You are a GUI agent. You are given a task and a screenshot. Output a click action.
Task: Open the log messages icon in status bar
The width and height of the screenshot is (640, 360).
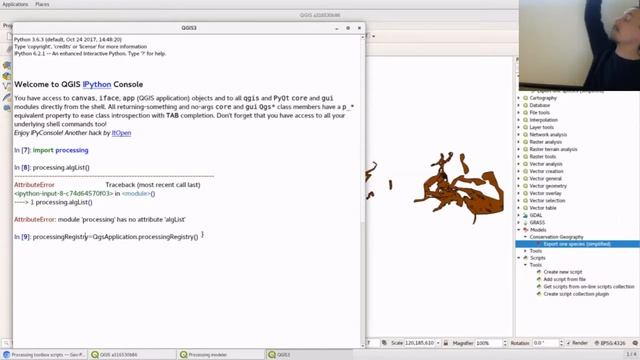click(635, 343)
